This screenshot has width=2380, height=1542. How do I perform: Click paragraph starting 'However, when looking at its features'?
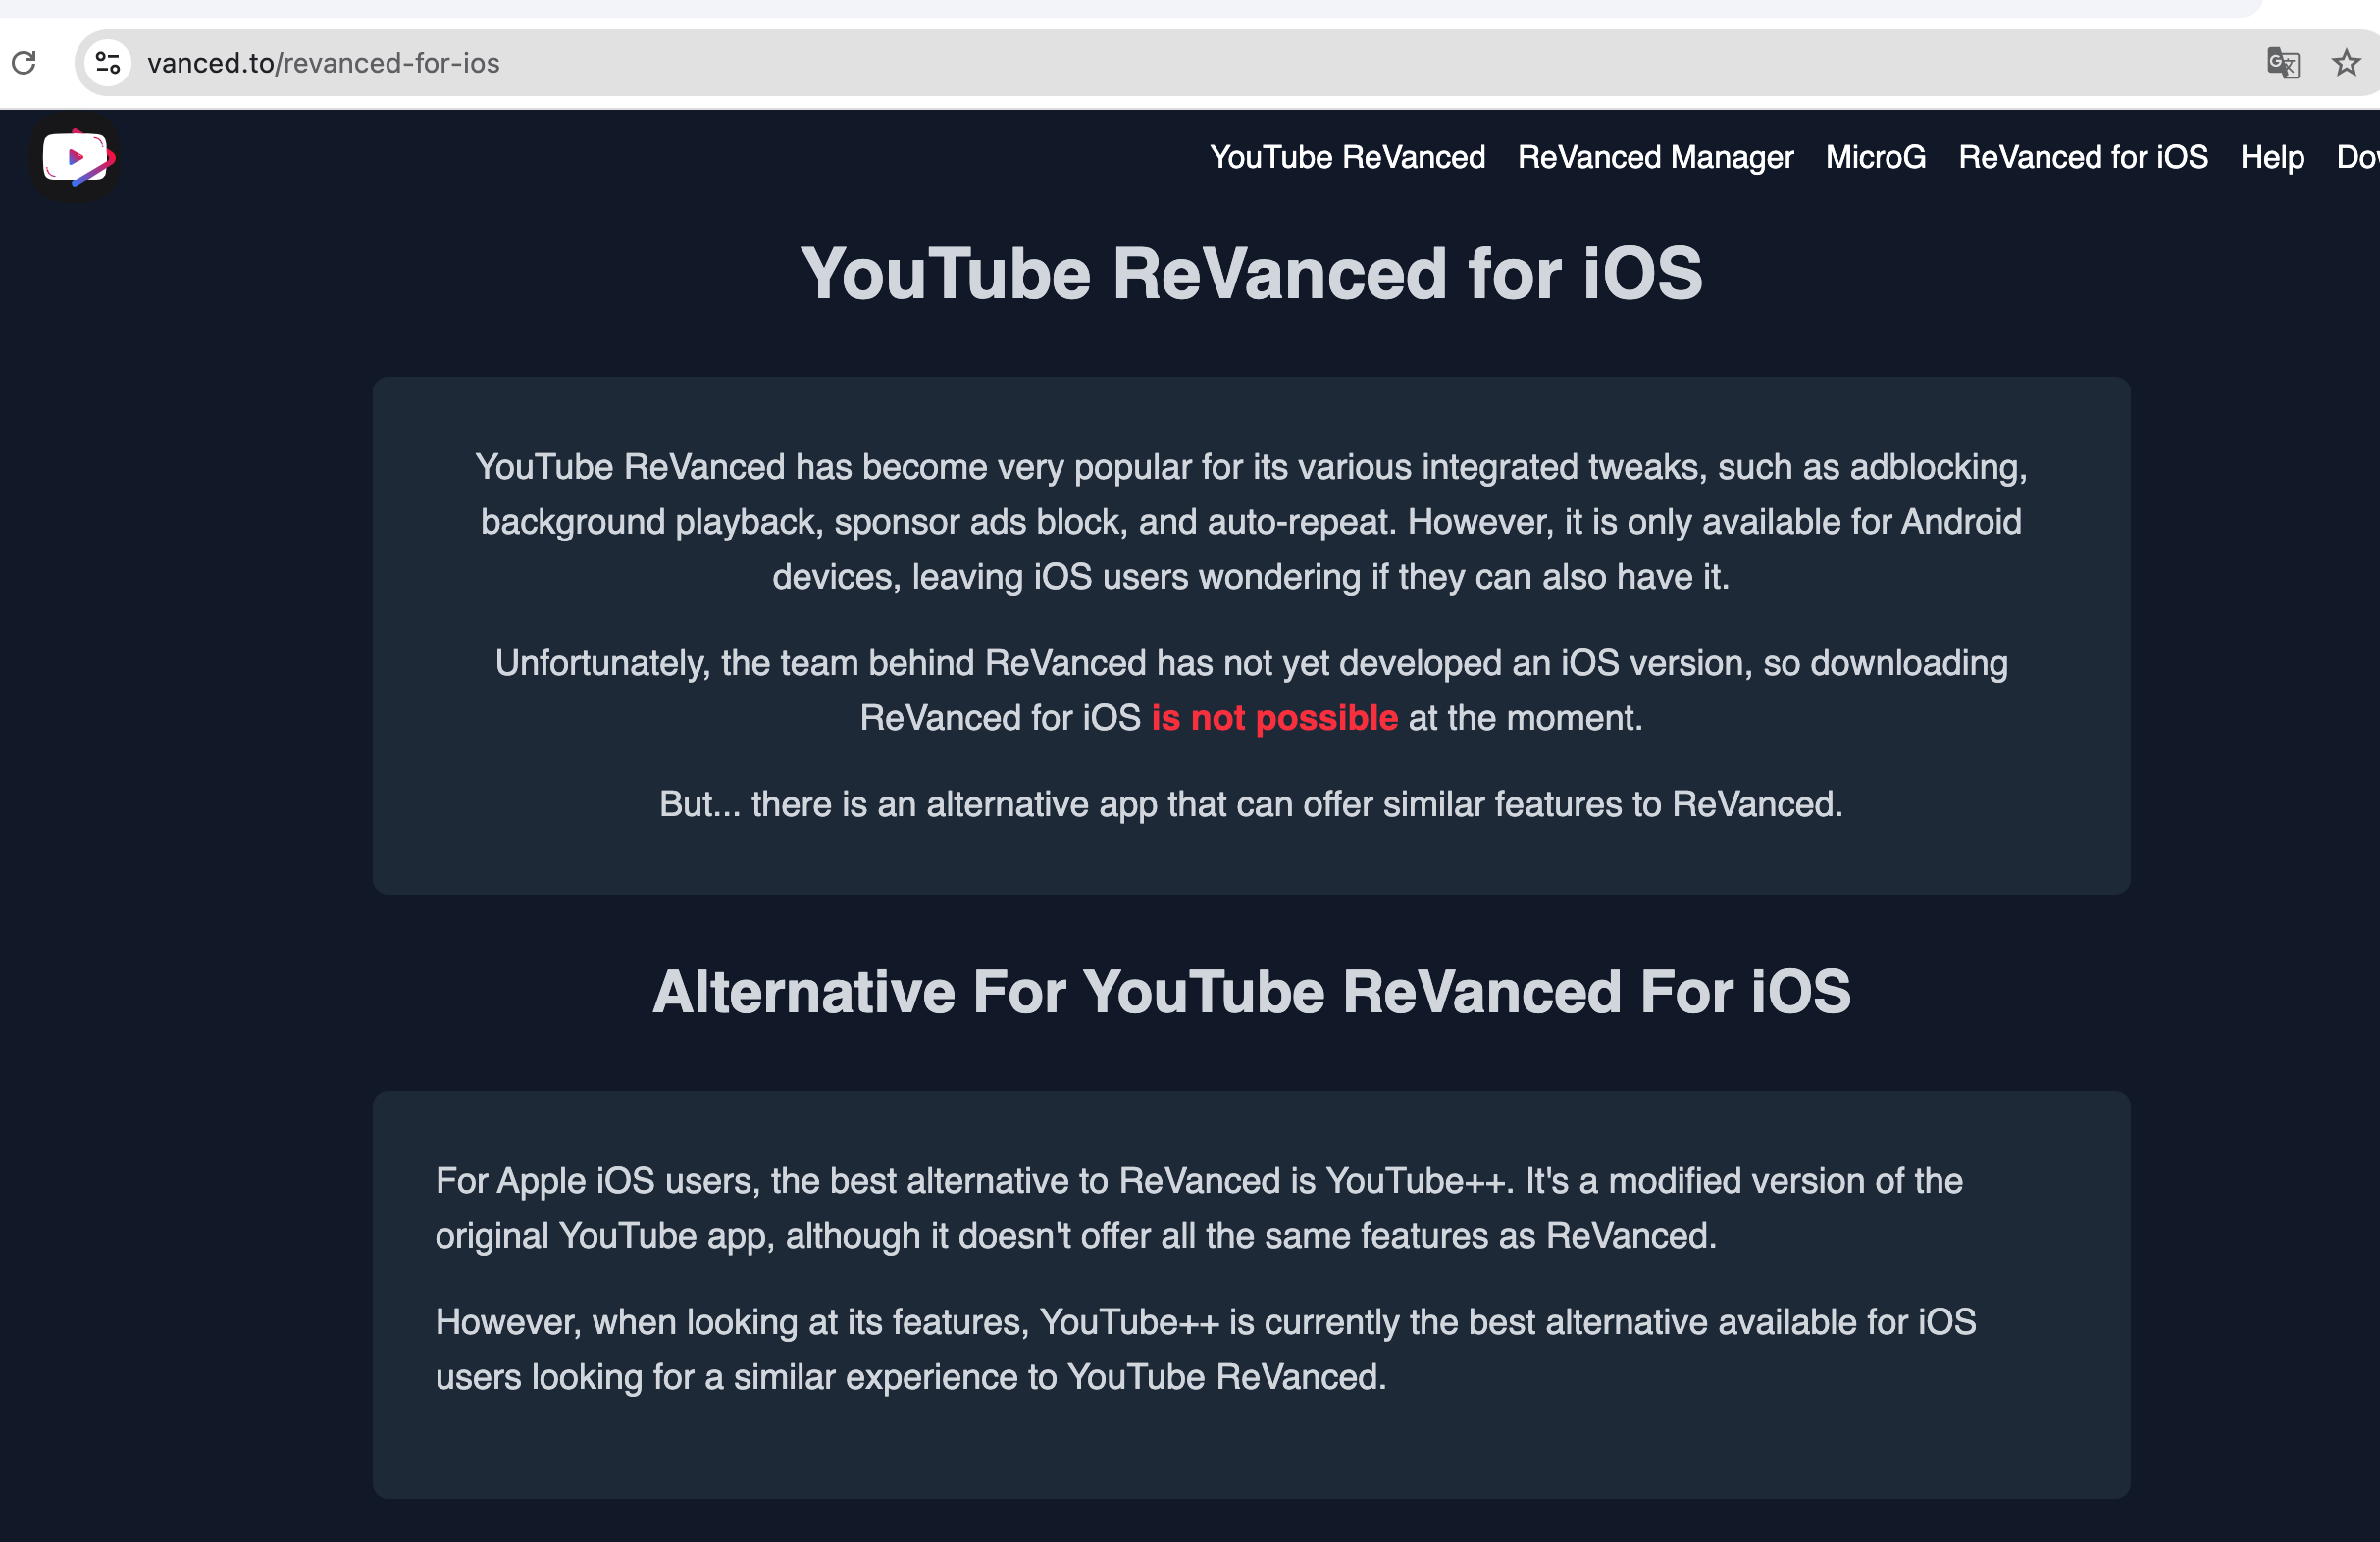pyautogui.click(x=1206, y=1349)
